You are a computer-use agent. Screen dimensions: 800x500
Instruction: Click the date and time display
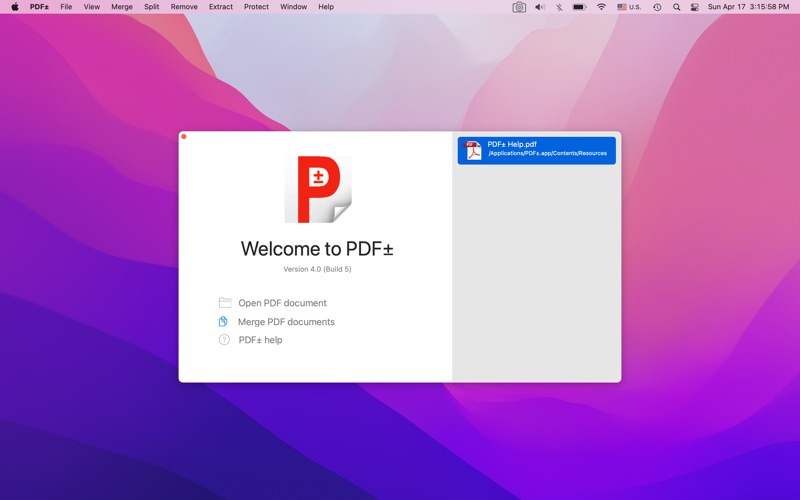tap(748, 7)
